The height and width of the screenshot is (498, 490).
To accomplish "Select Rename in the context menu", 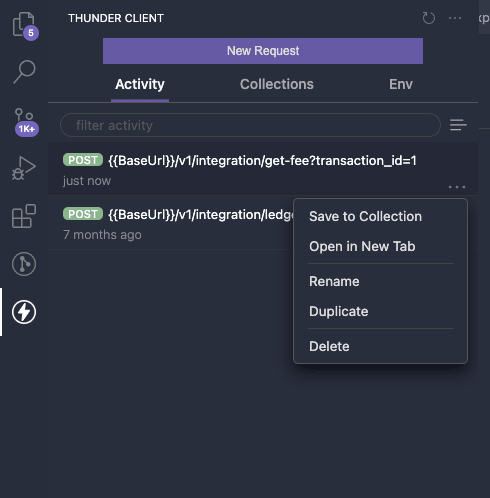I will tap(334, 281).
